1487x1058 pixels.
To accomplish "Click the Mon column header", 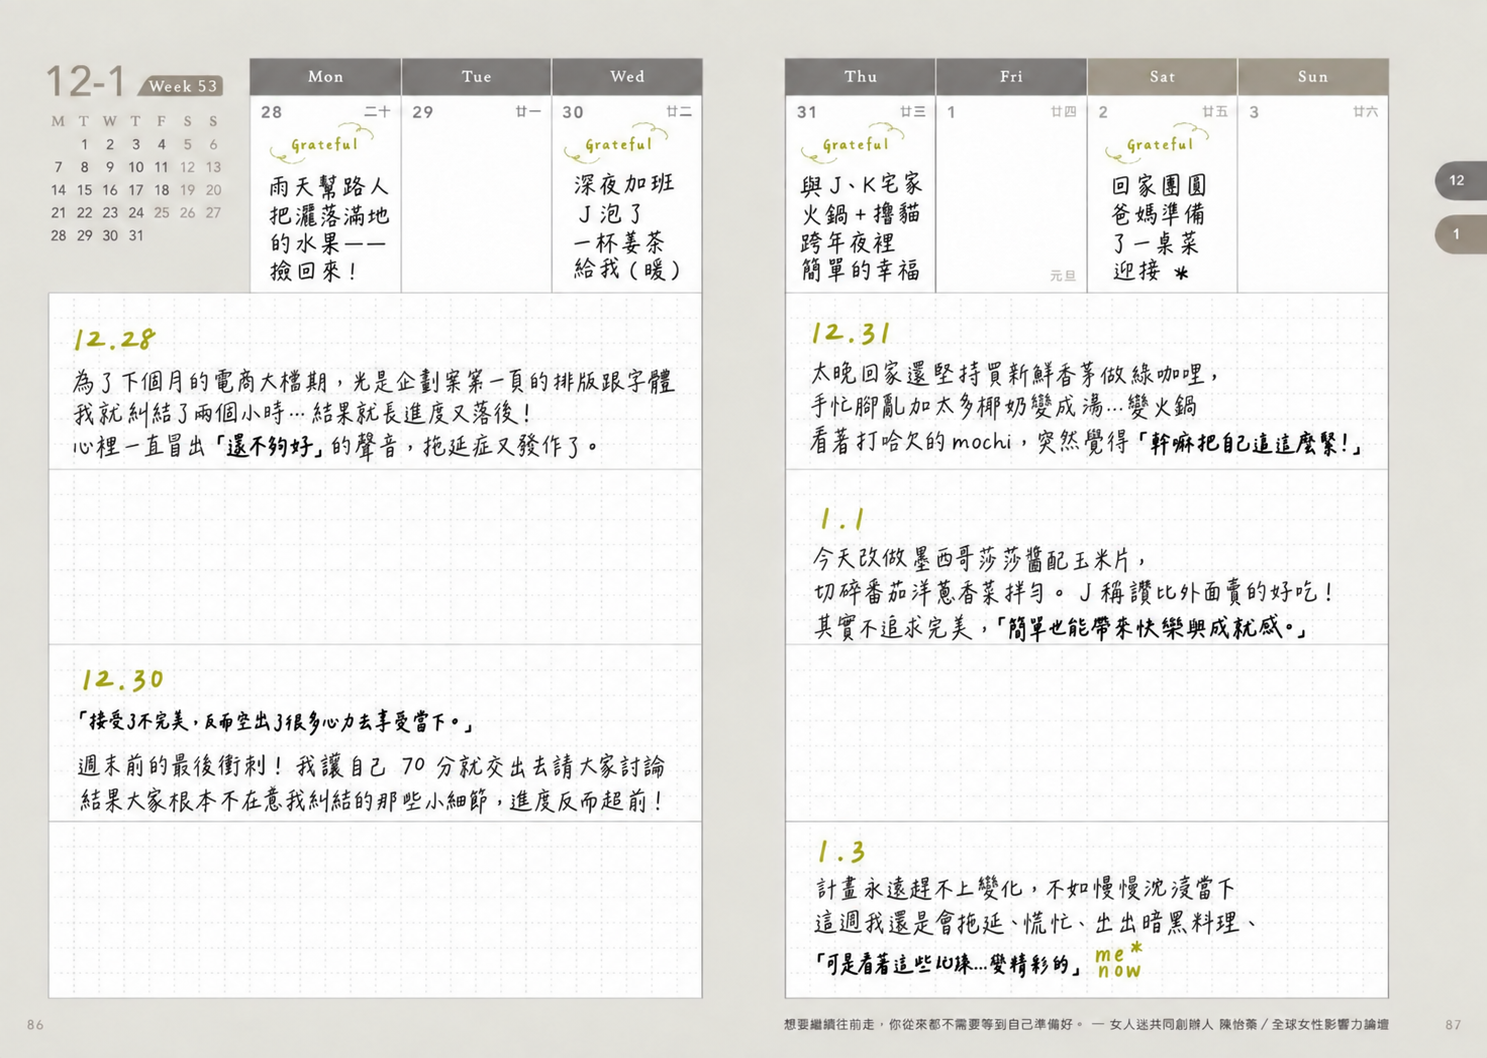I will coord(325,77).
